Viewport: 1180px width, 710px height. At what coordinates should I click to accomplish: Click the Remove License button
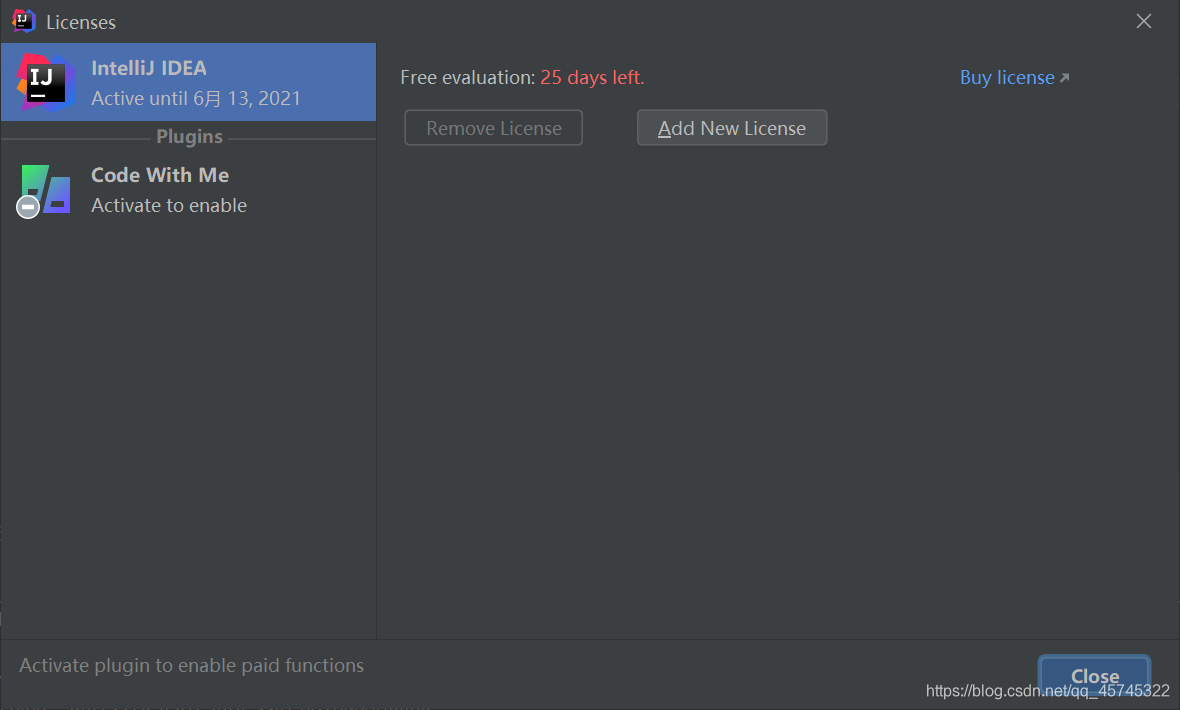[494, 128]
